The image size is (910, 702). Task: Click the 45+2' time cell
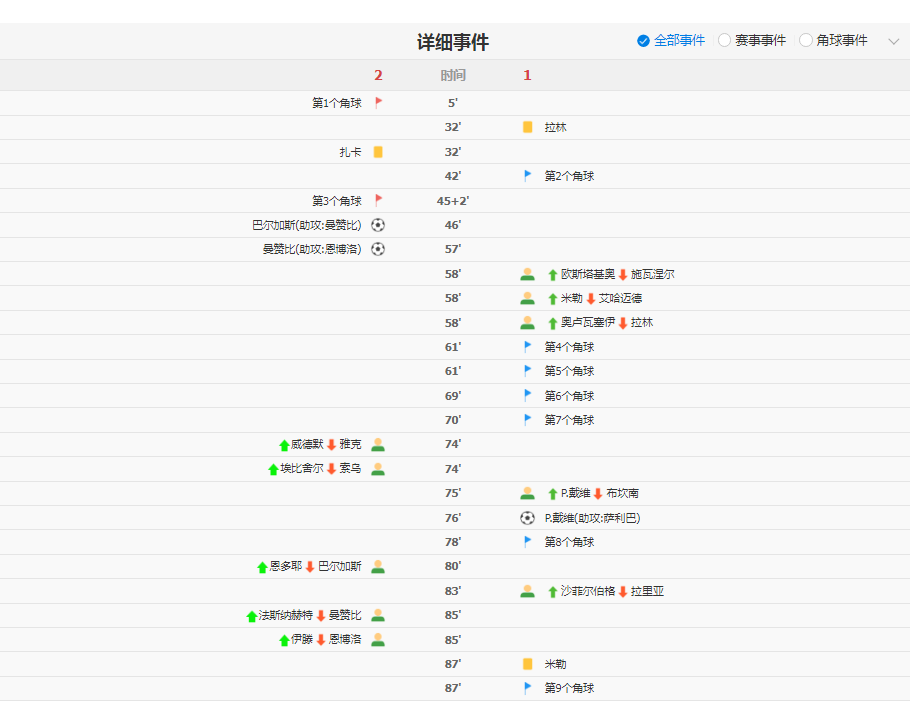[453, 201]
